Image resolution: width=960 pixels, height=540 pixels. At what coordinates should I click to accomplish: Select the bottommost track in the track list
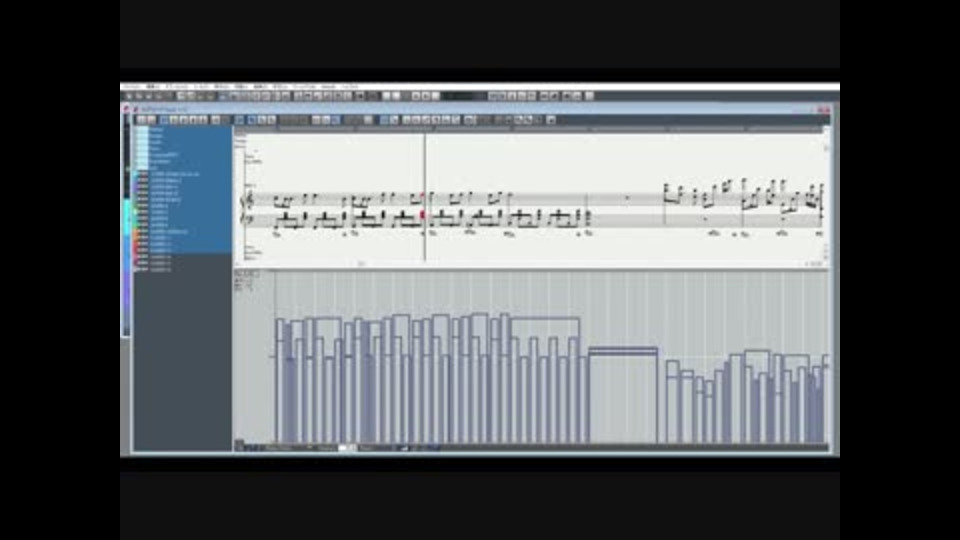coord(182,269)
